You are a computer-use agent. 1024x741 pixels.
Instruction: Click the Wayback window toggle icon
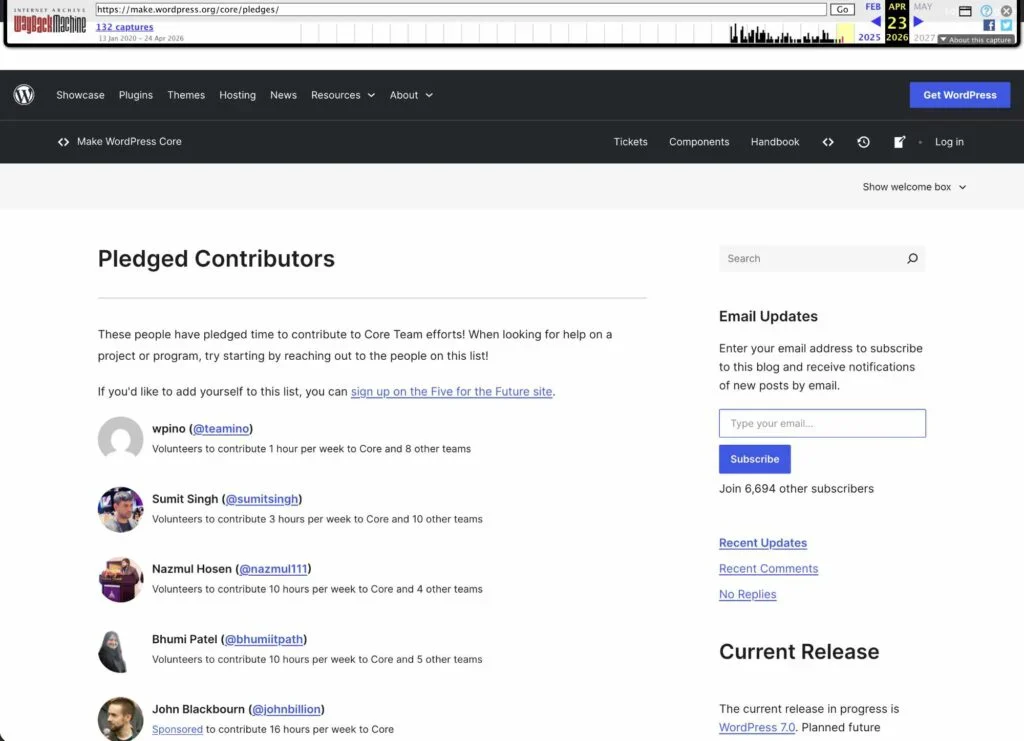pyautogui.click(x=965, y=10)
